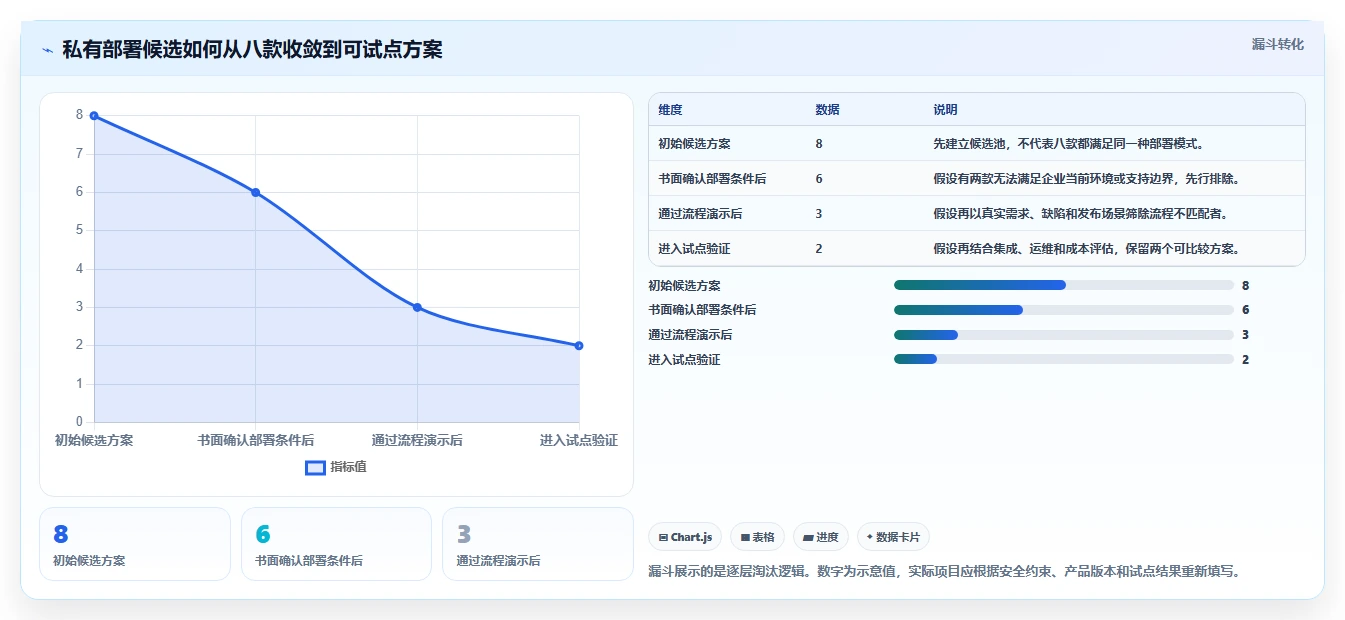
Task: Click the chart point for 初始候选方案
Action: (94, 116)
